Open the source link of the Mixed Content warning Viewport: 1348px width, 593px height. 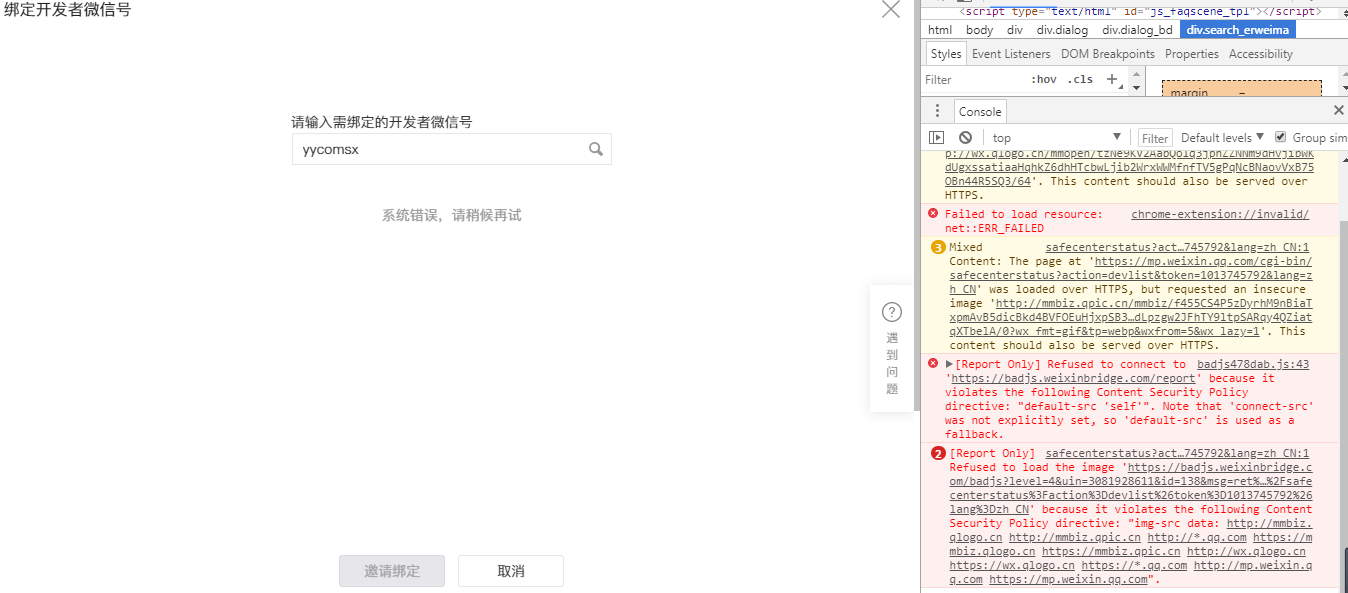click(1177, 247)
